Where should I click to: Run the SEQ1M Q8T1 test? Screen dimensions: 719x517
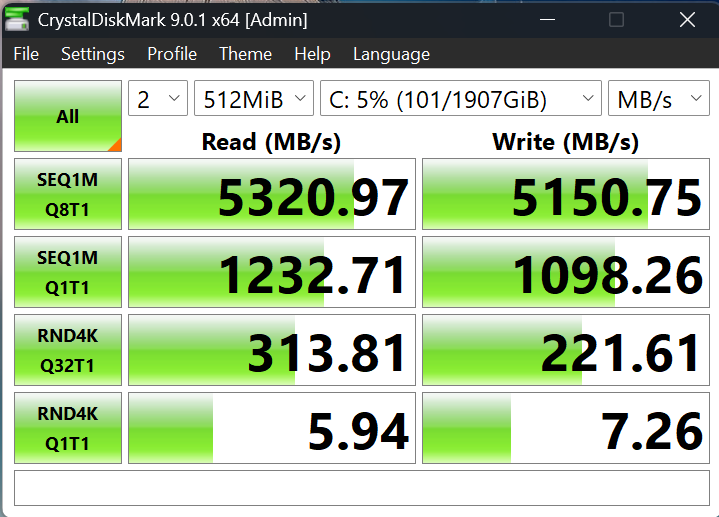68,194
